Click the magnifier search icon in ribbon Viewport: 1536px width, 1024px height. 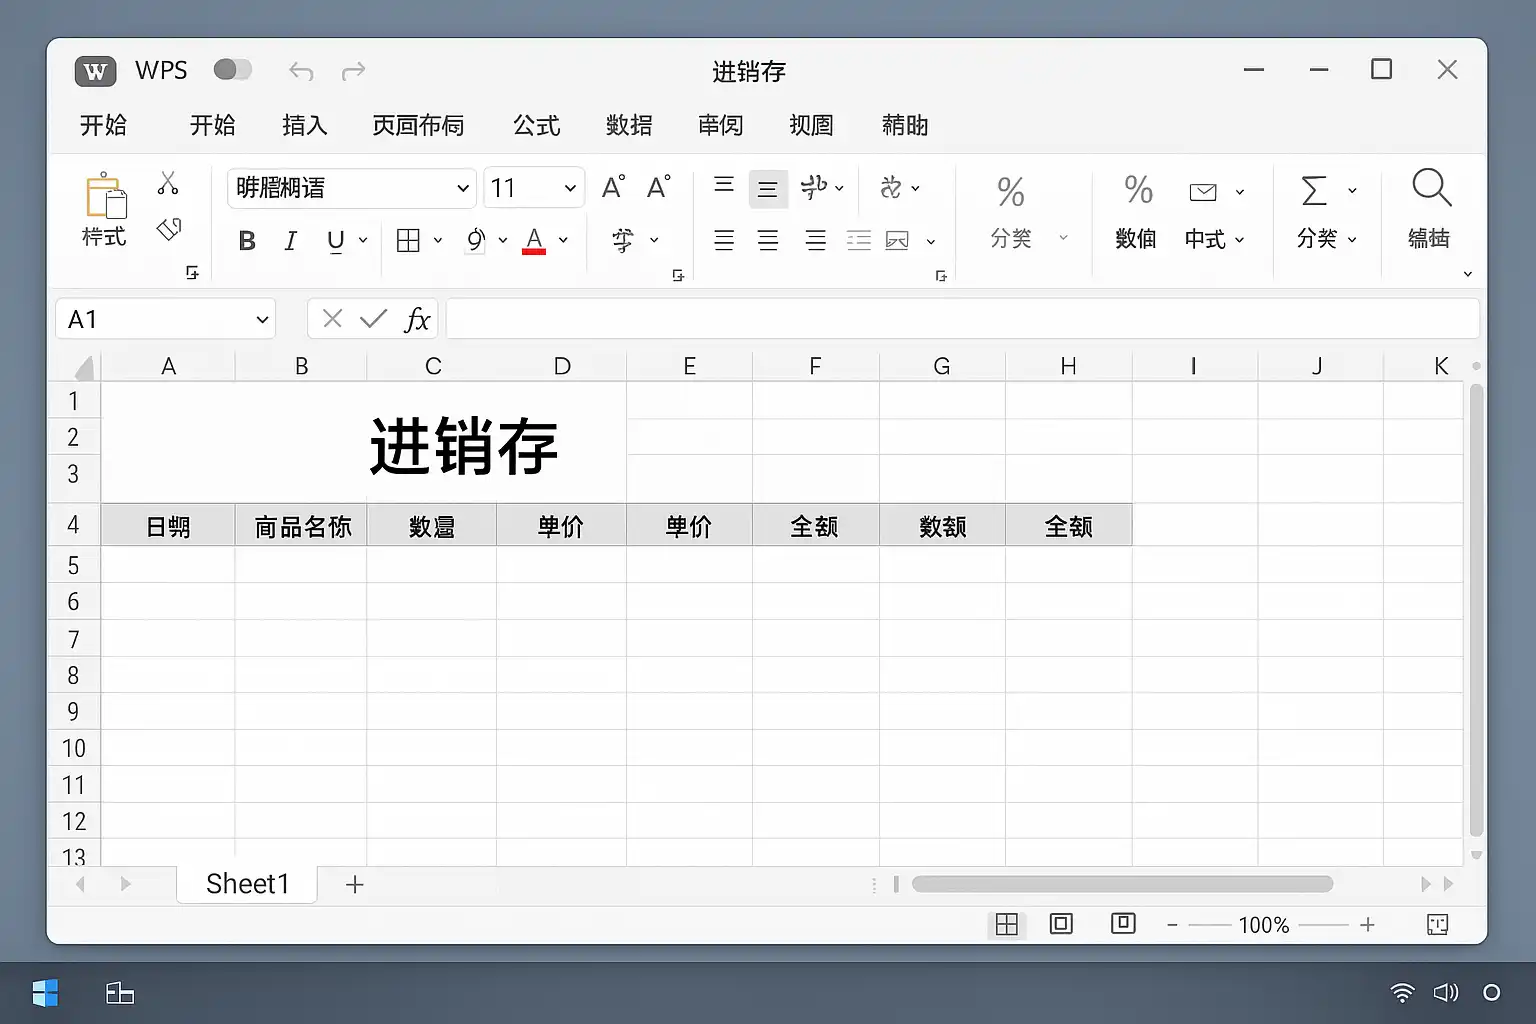point(1430,188)
